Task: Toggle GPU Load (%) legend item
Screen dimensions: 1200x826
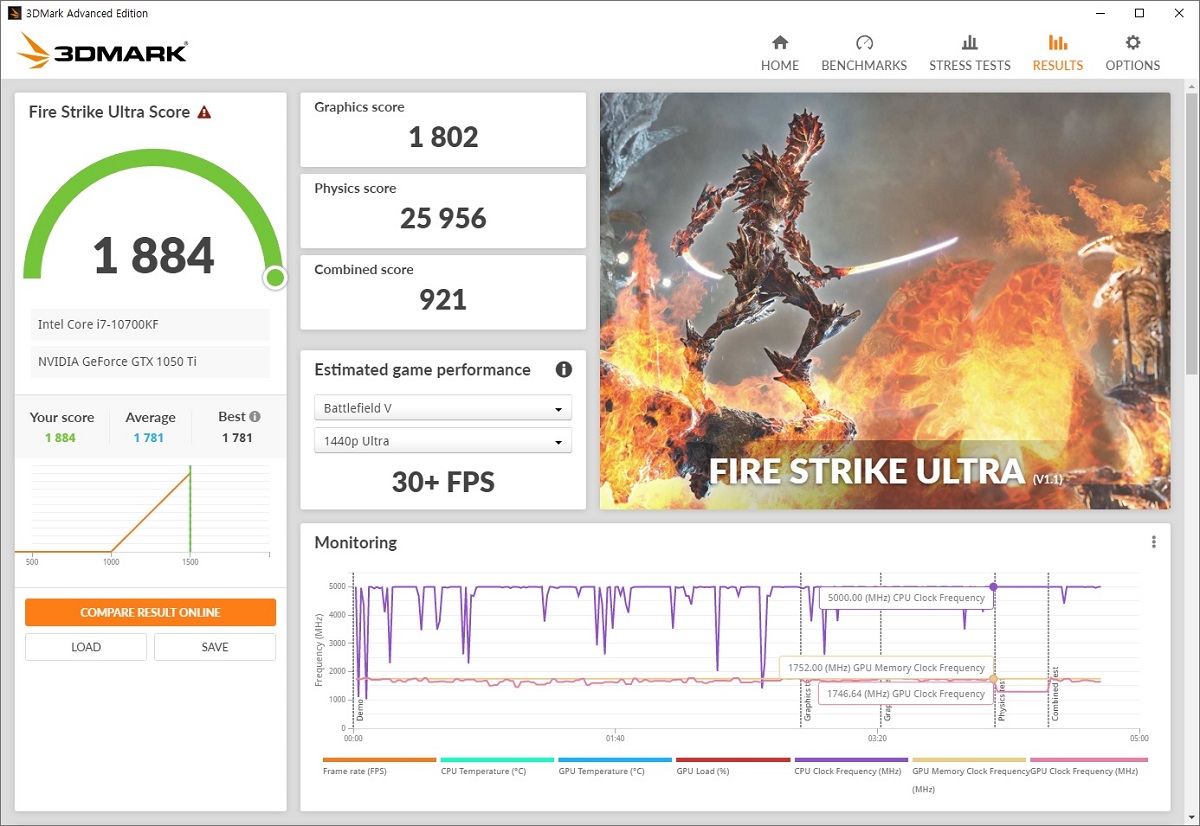Action: pyautogui.click(x=733, y=766)
